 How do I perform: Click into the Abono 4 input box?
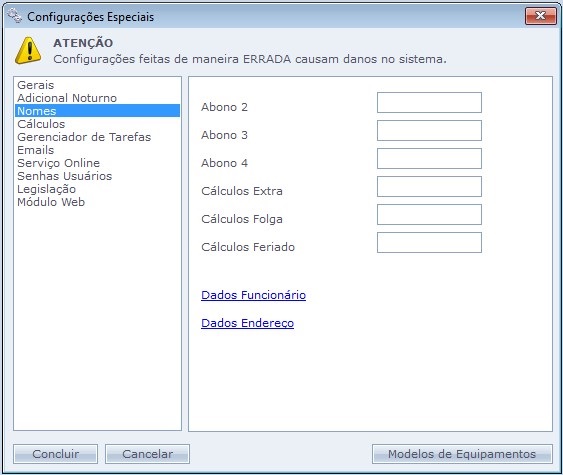click(429, 159)
